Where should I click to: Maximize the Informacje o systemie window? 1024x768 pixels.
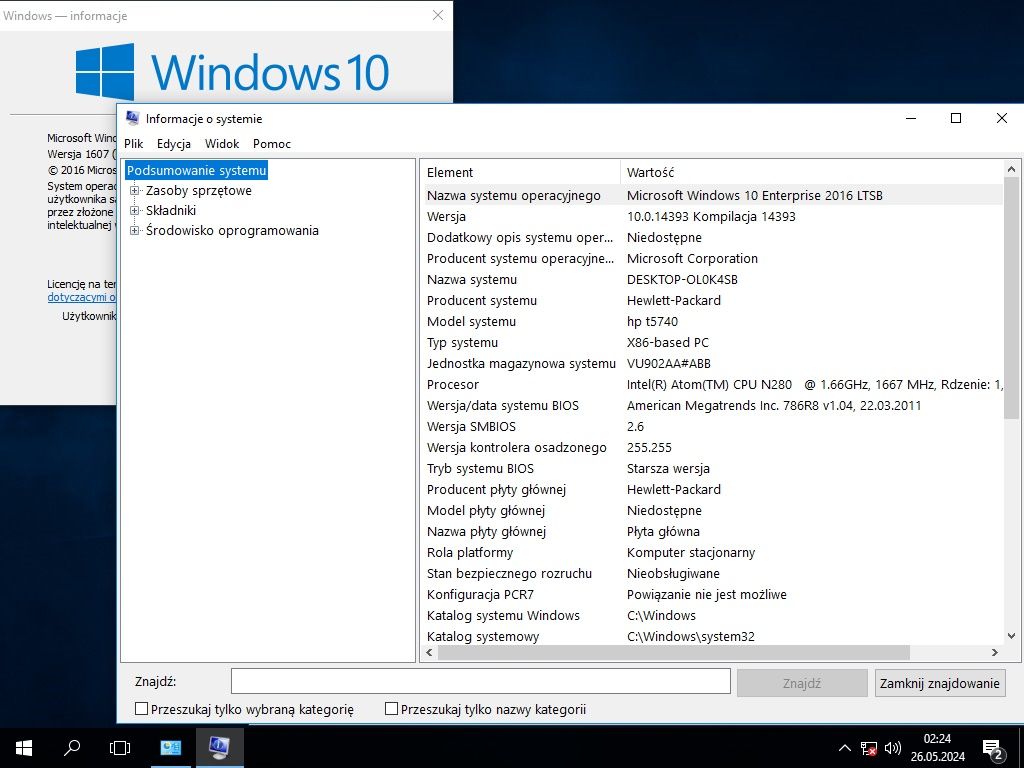tap(956, 118)
